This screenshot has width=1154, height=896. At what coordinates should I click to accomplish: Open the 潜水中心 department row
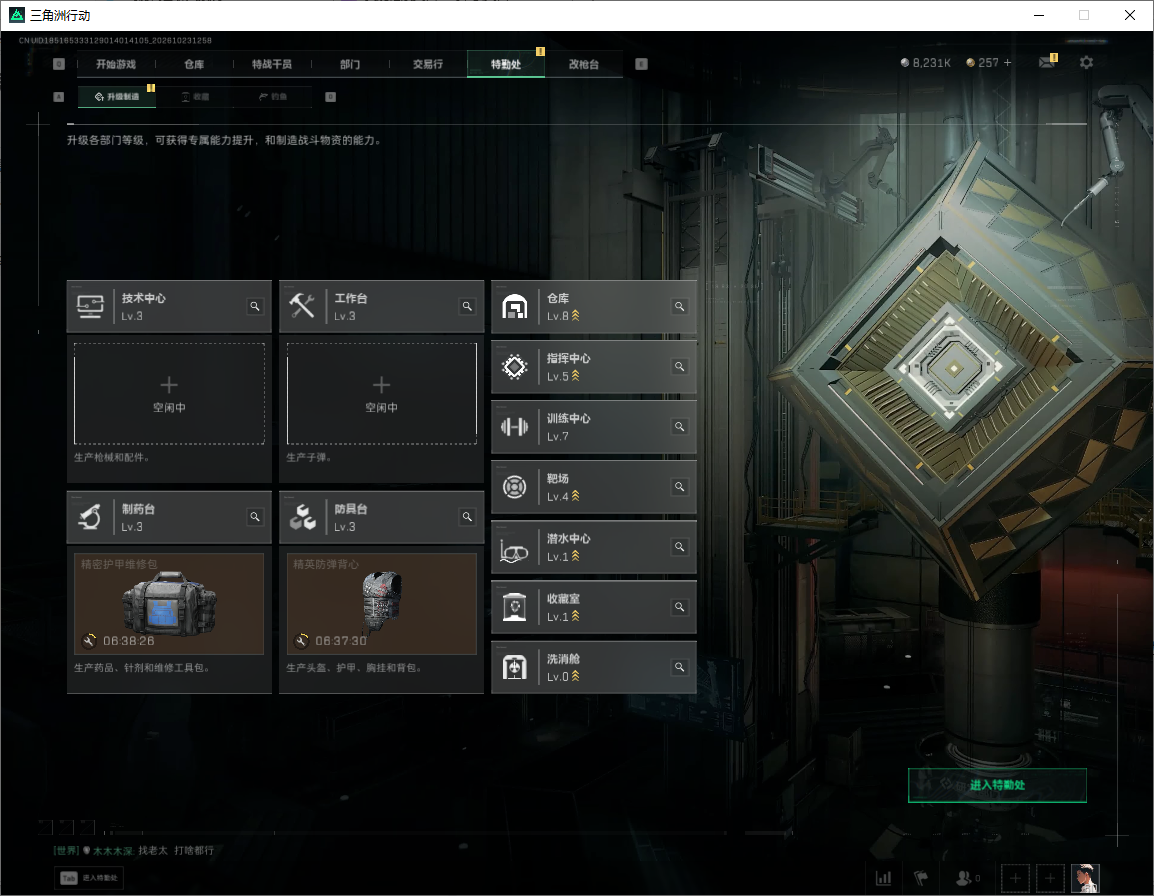tap(594, 547)
